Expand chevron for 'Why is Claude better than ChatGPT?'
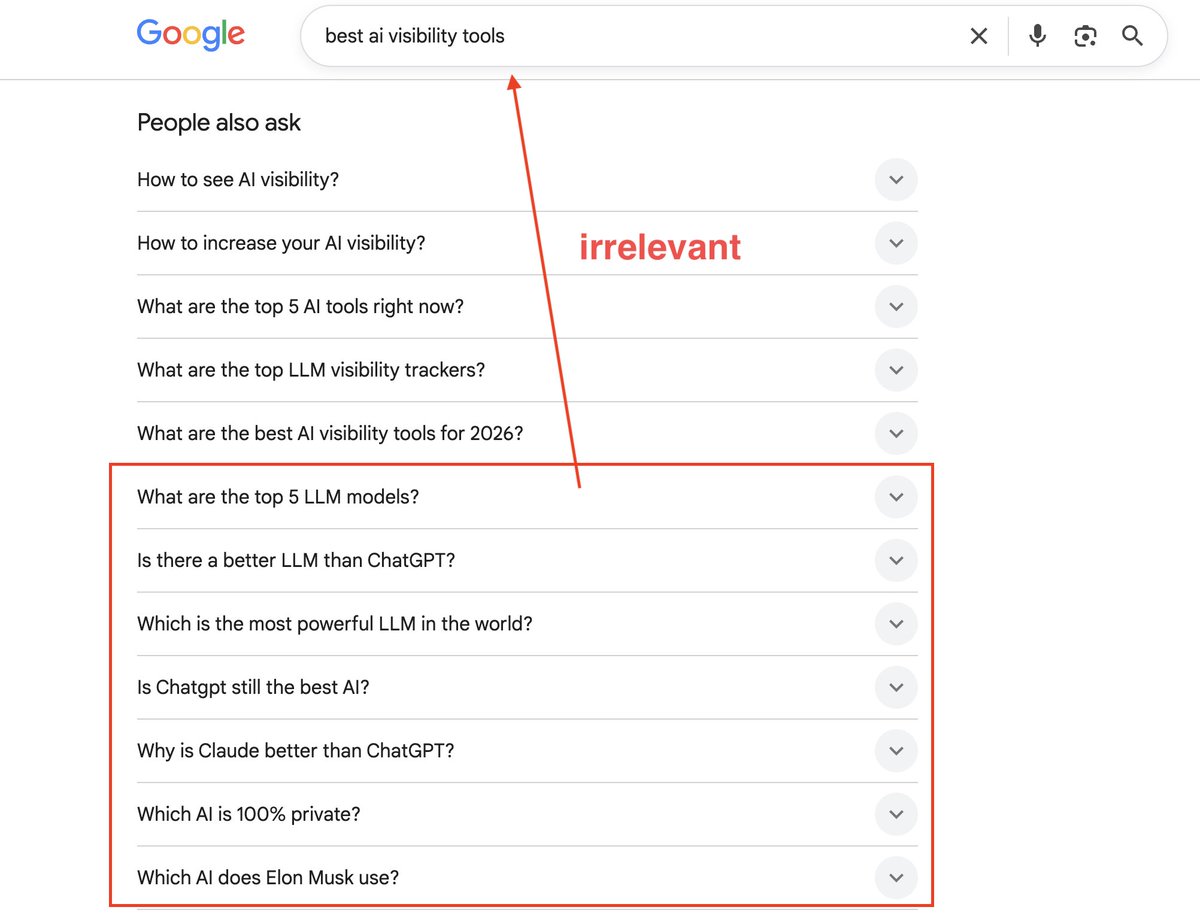The width and height of the screenshot is (1200, 916). click(x=896, y=751)
